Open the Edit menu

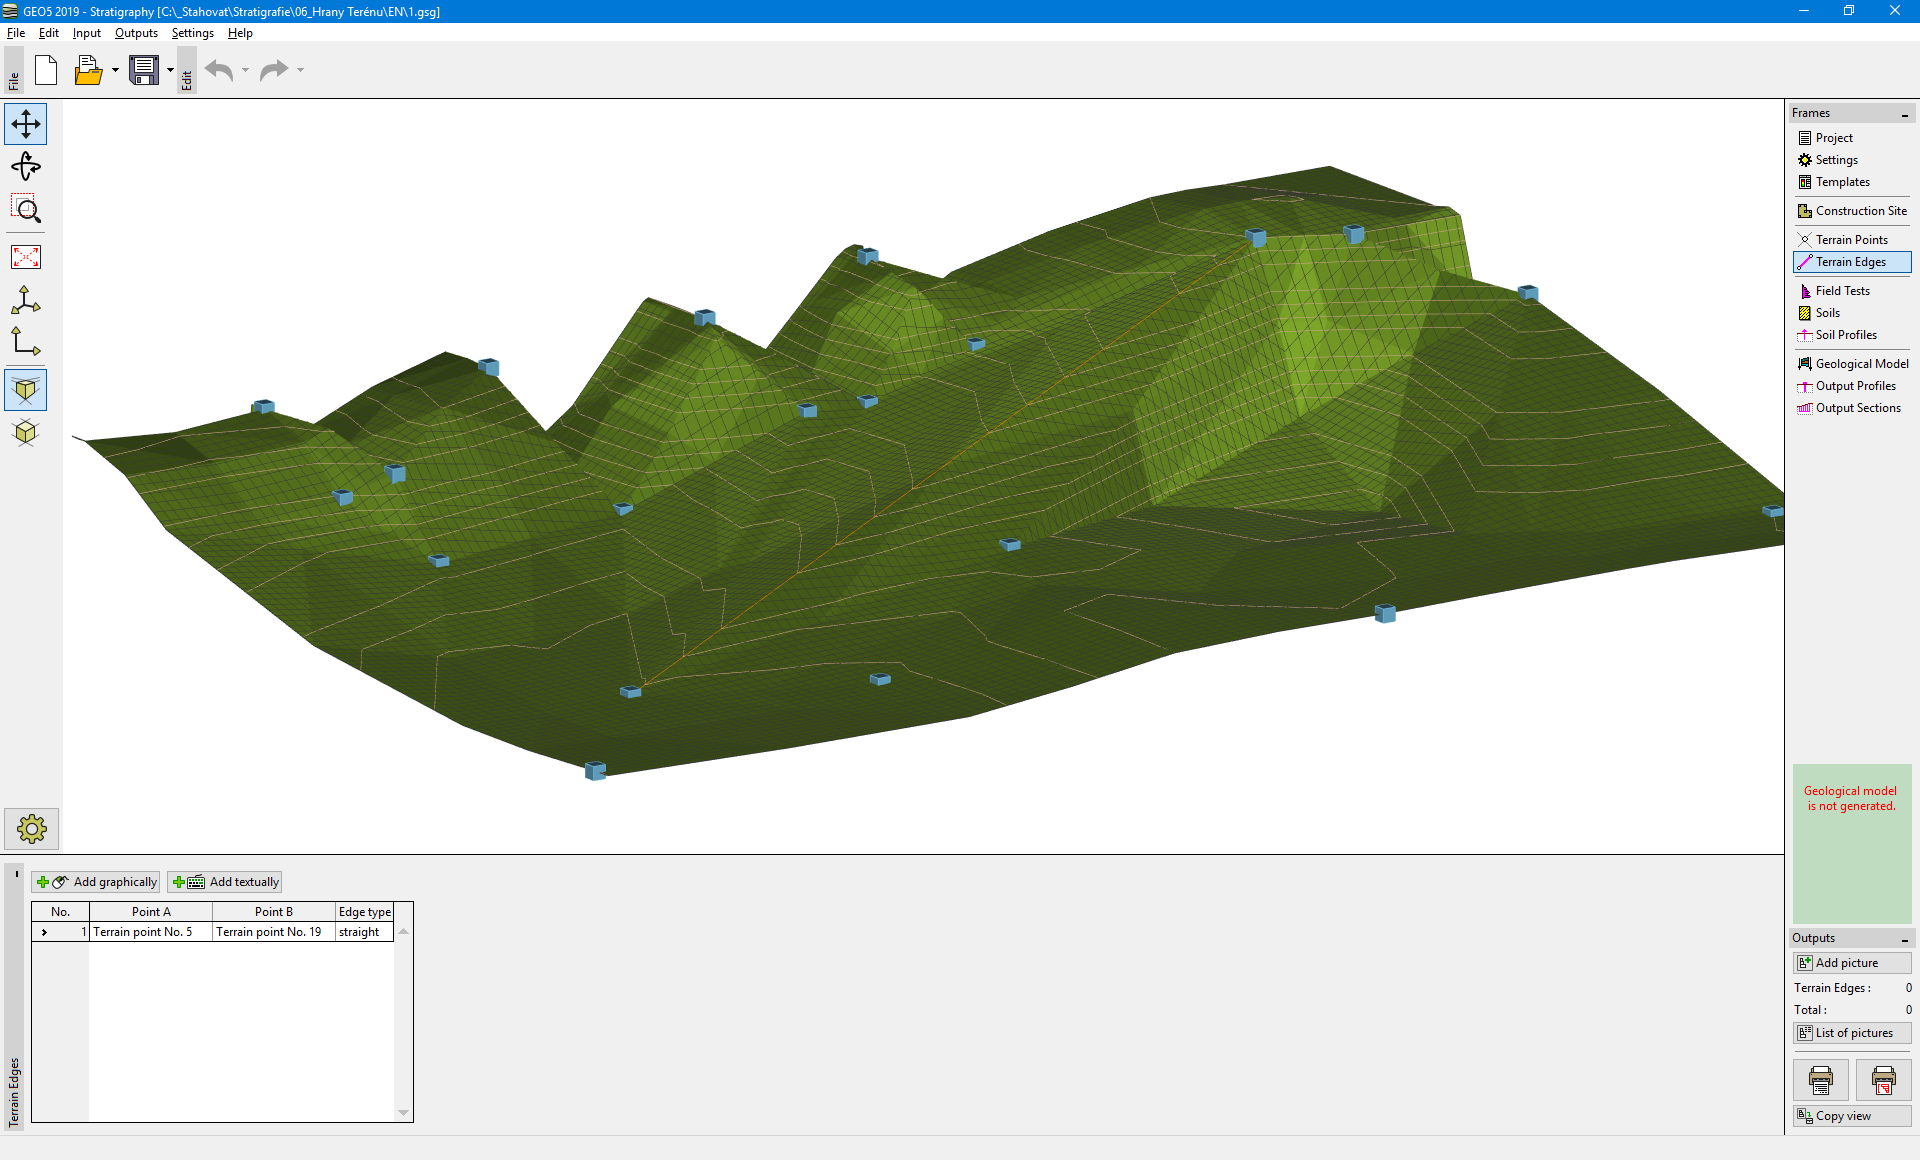pos(49,33)
